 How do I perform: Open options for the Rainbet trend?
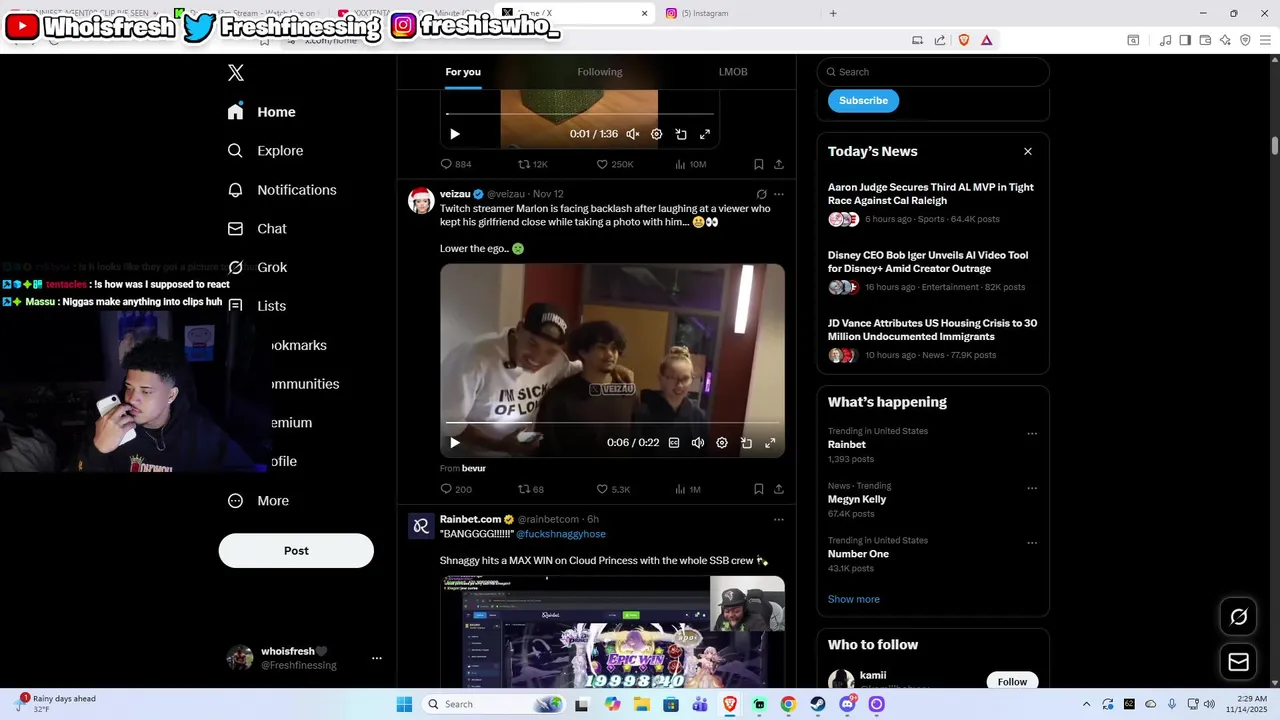tap(1032, 434)
